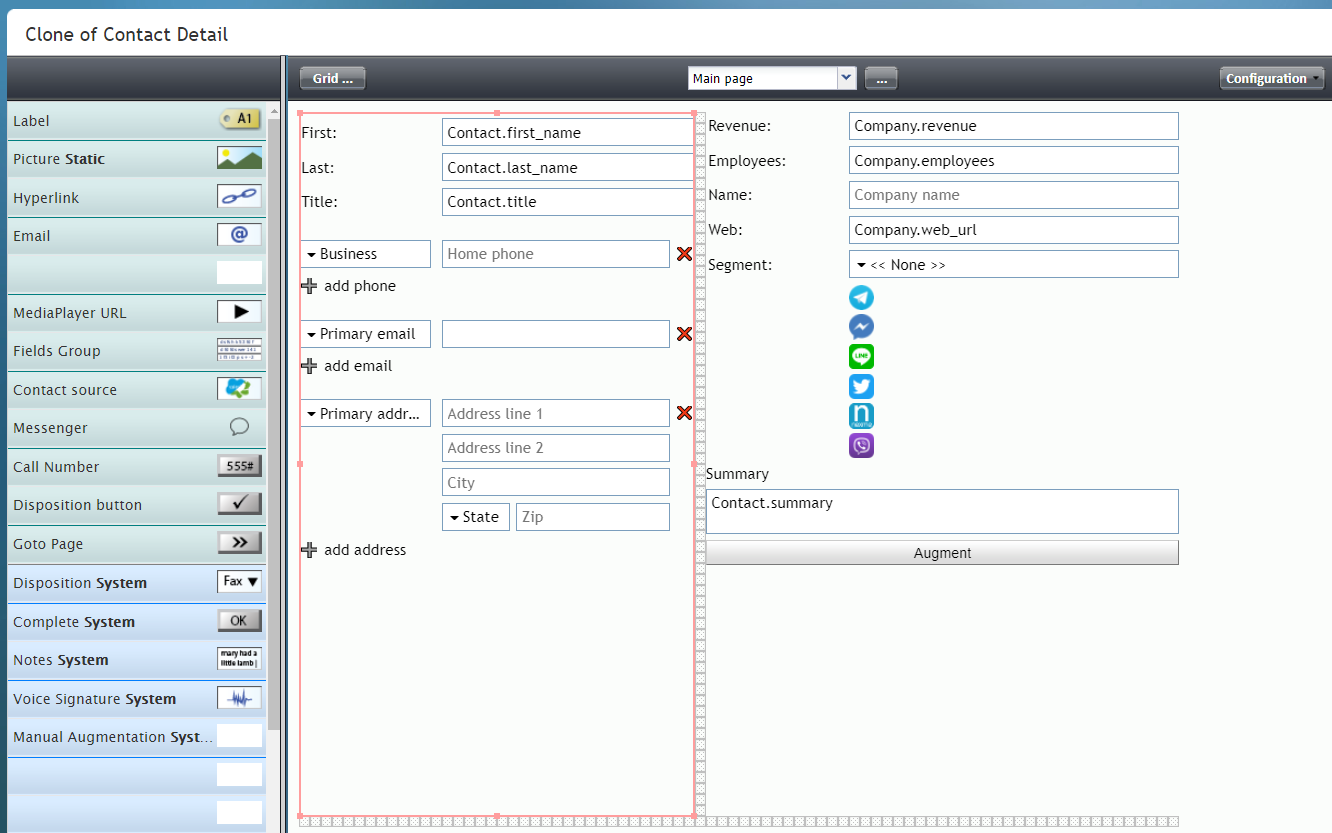Click the Telegram messenger icon
This screenshot has width=1332, height=833.
861,297
